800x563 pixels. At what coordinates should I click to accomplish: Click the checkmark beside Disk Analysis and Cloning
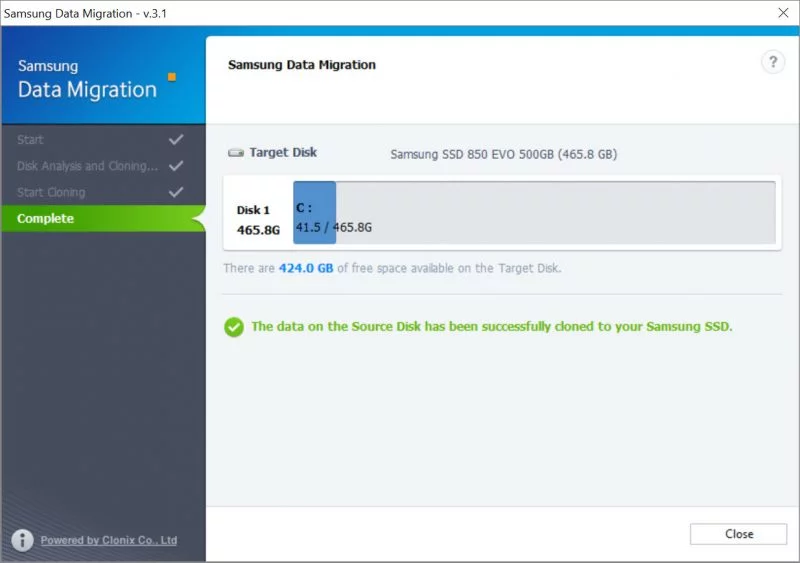176,166
